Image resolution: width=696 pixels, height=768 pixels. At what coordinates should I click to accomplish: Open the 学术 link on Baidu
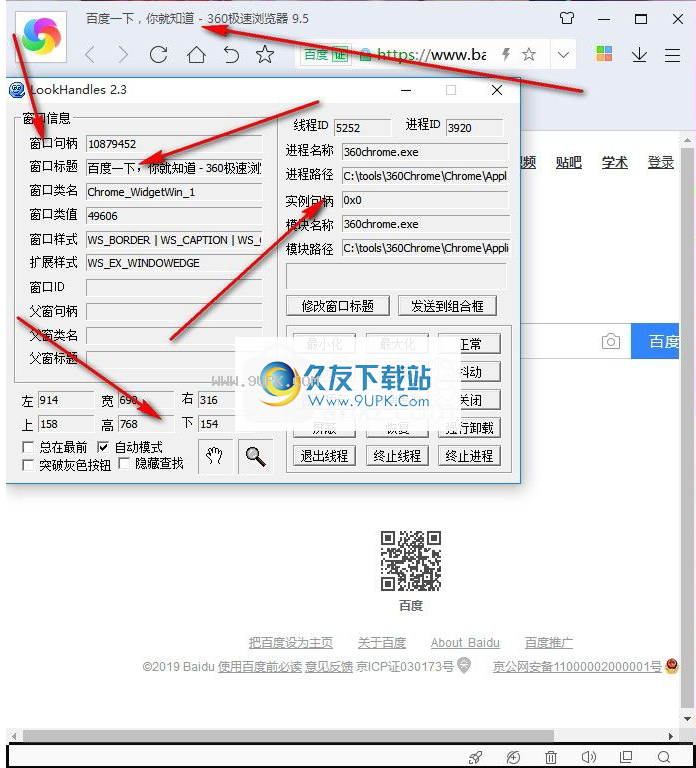pyautogui.click(x=615, y=162)
